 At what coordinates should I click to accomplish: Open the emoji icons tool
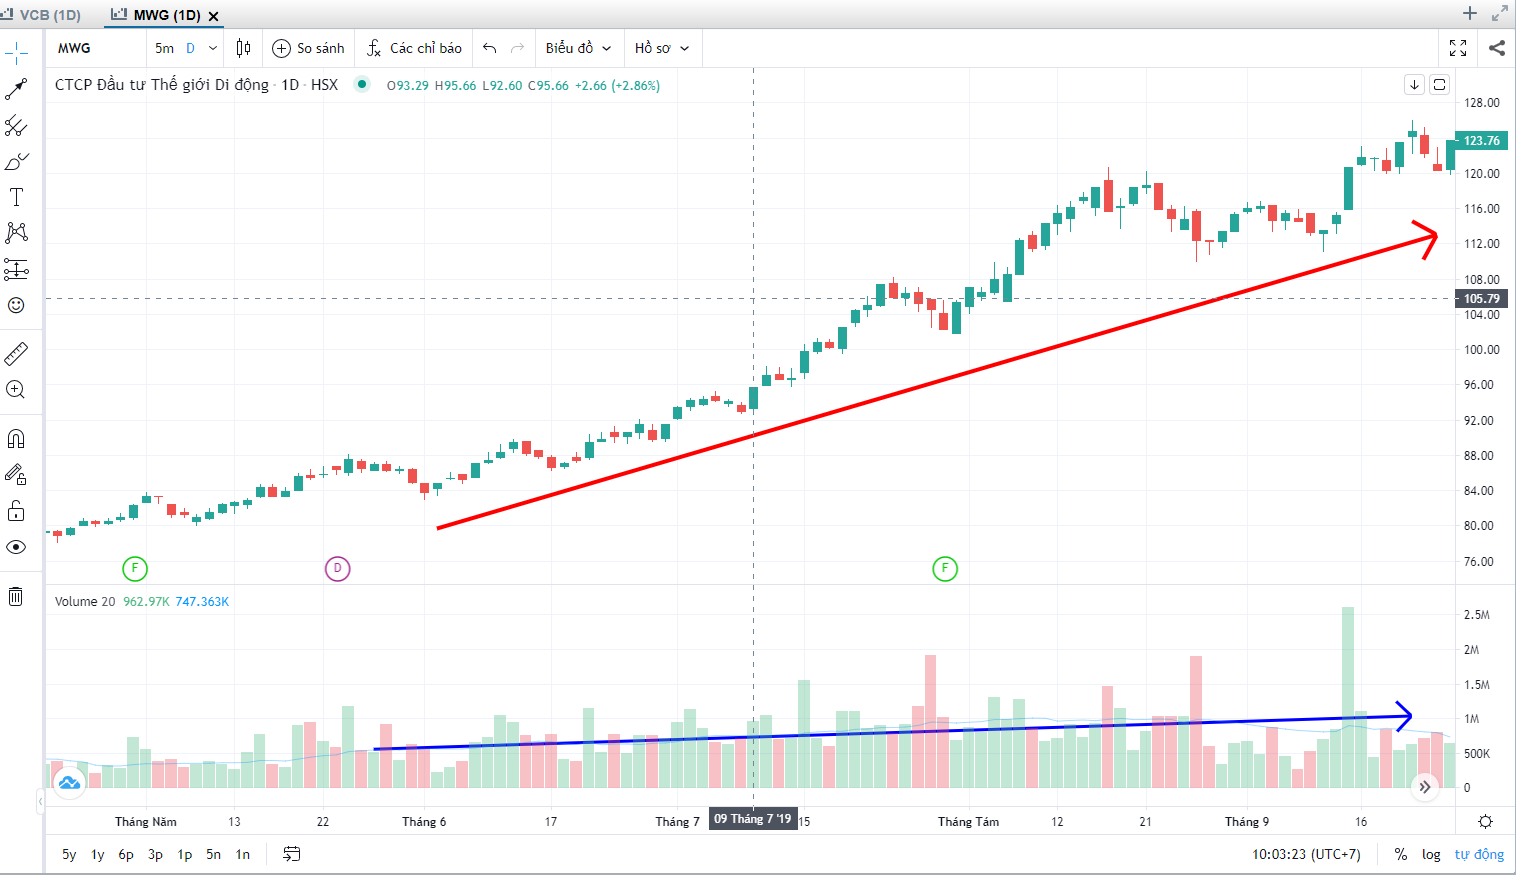[x=16, y=305]
